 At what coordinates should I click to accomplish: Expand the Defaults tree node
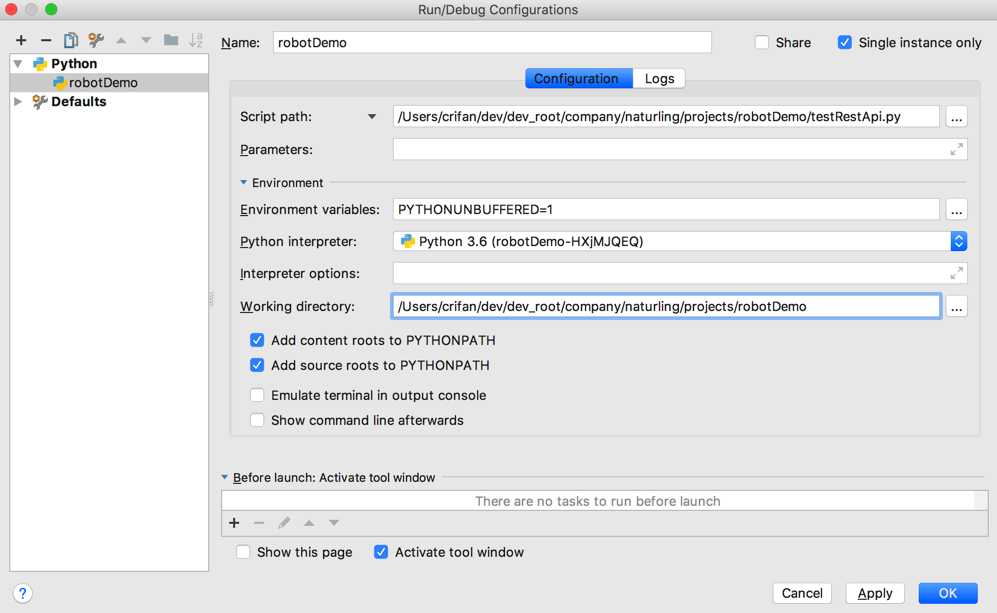pyautogui.click(x=18, y=102)
